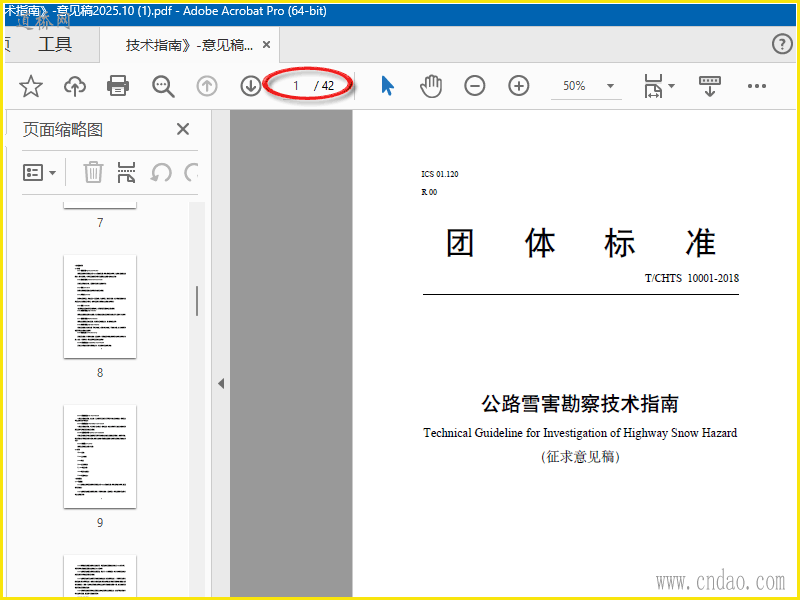Image resolution: width=800 pixels, height=600 pixels.
Task: Click thumbnail label number 7
Action: [x=100, y=223]
